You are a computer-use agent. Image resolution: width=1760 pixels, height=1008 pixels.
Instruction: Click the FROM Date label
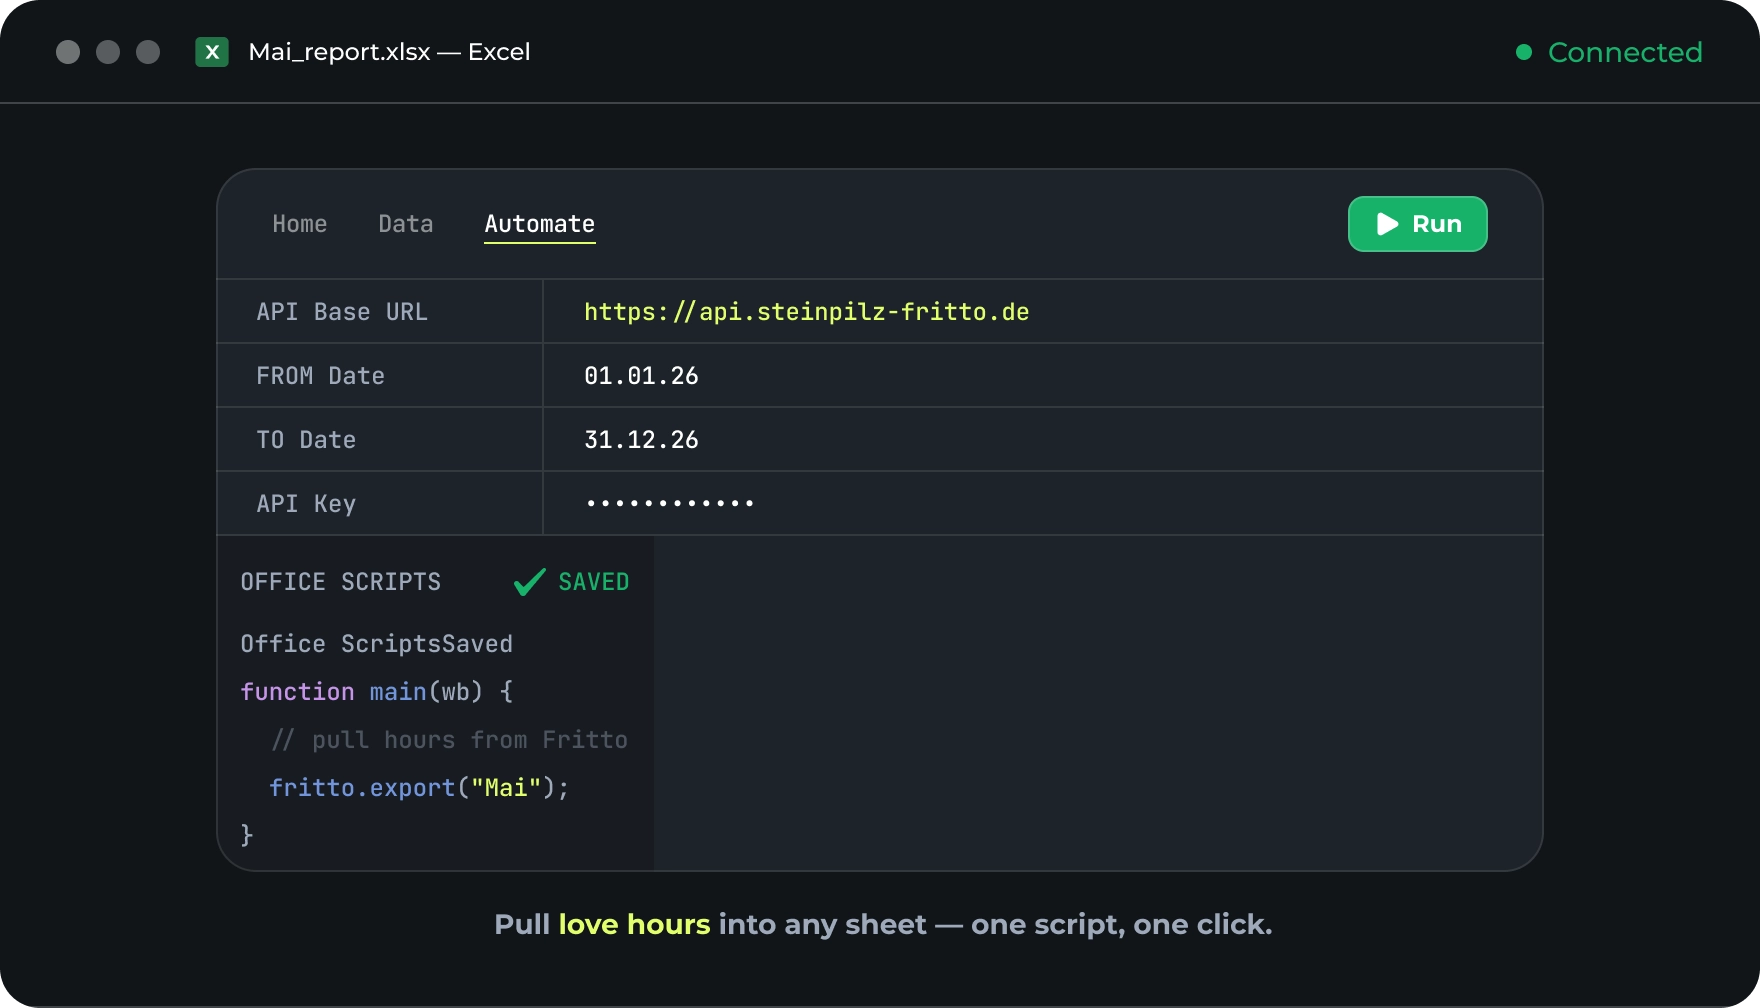pyautogui.click(x=320, y=376)
